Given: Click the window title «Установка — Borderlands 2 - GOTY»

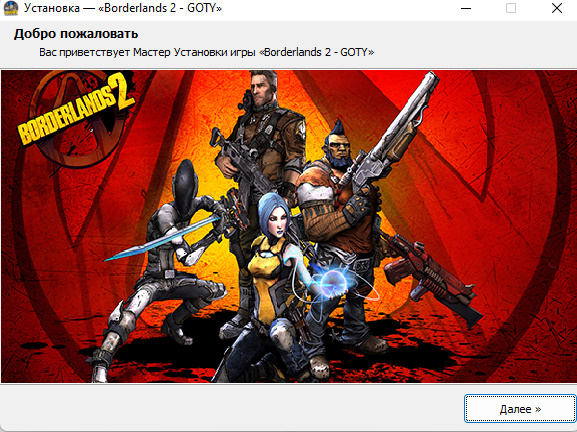Looking at the screenshot, I should [x=123, y=8].
